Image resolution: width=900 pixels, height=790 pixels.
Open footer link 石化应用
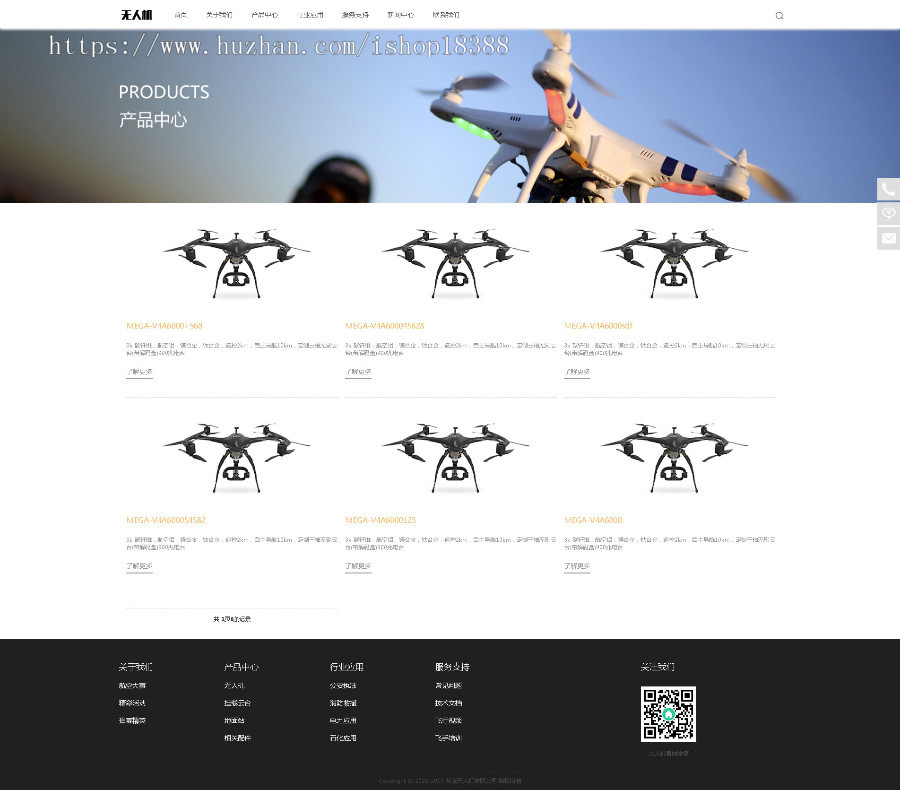point(343,738)
